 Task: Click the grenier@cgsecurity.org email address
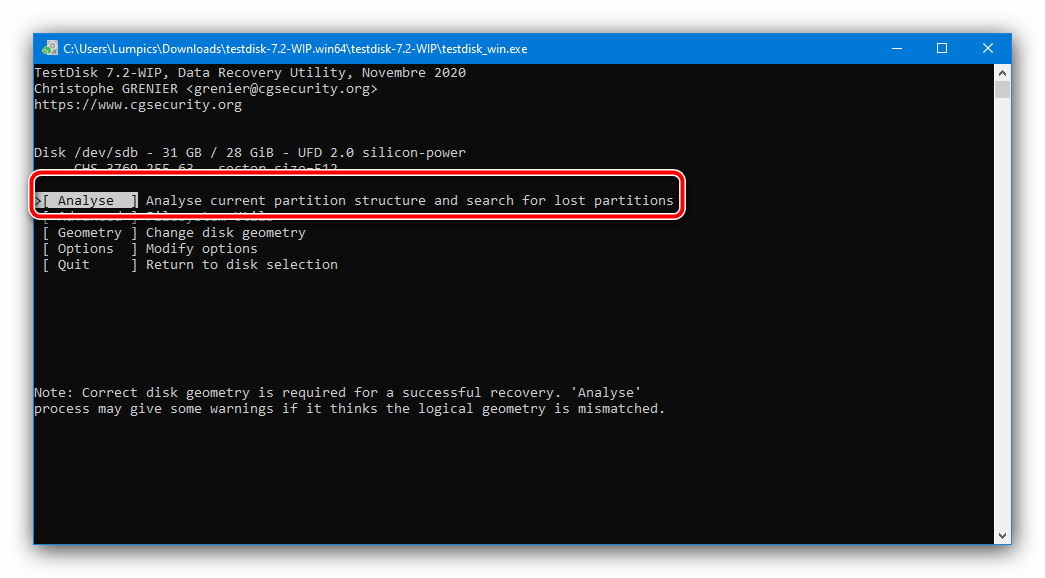[x=282, y=89]
